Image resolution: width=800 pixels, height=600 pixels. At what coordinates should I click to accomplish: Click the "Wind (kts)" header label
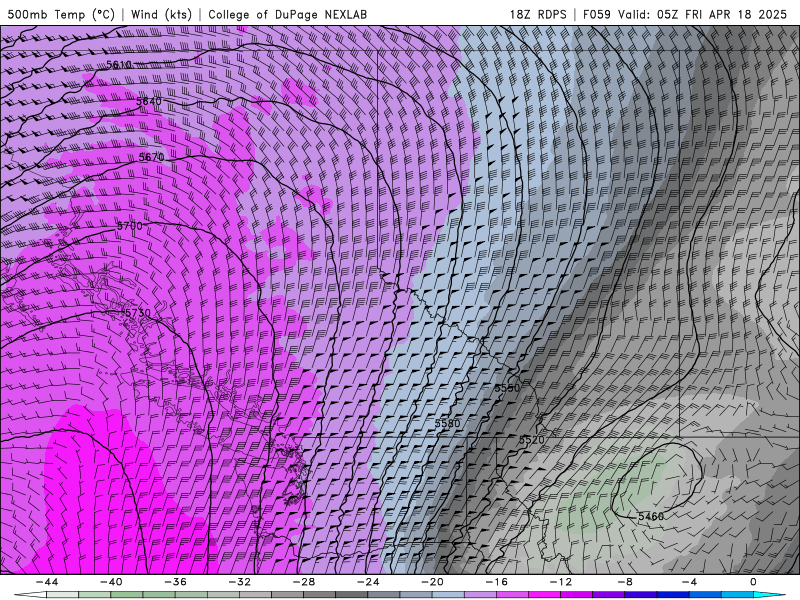pos(161,14)
